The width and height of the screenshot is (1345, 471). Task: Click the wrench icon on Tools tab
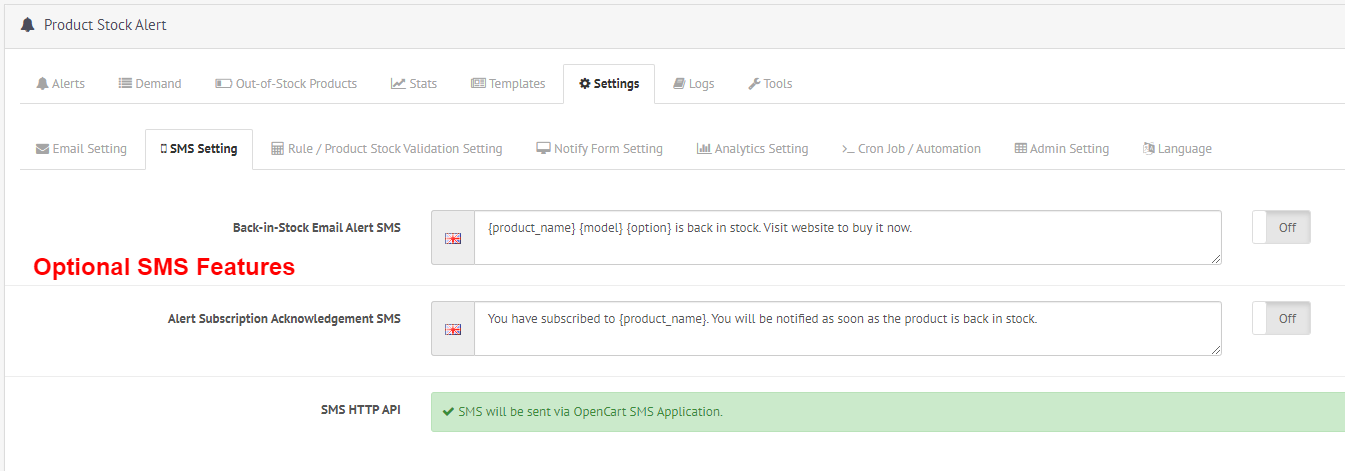pyautogui.click(x=754, y=84)
